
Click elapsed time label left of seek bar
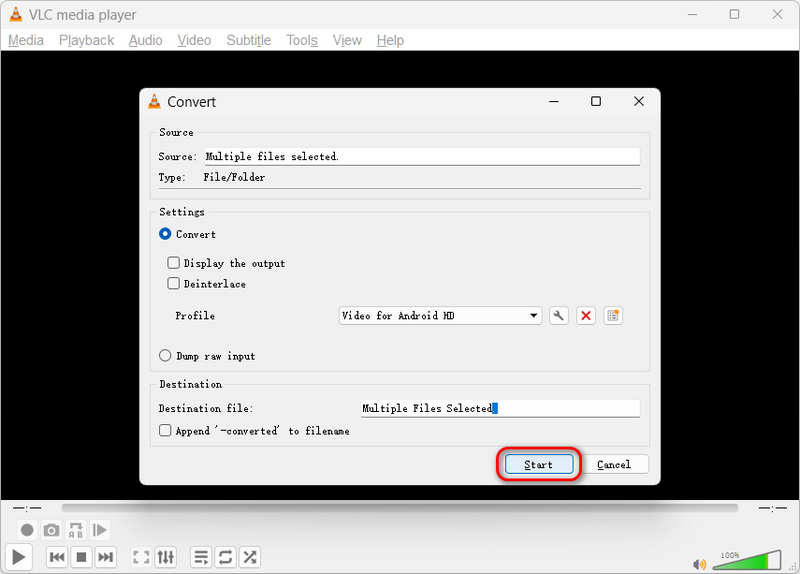27,508
